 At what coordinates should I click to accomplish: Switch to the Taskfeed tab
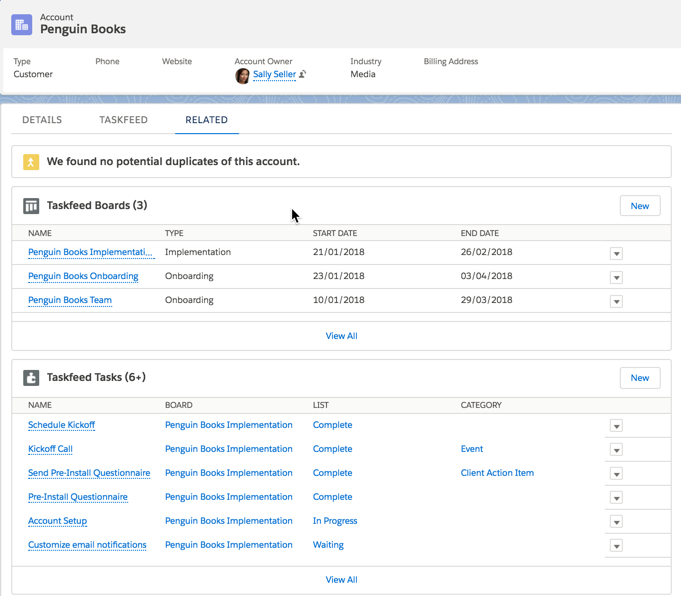click(123, 120)
